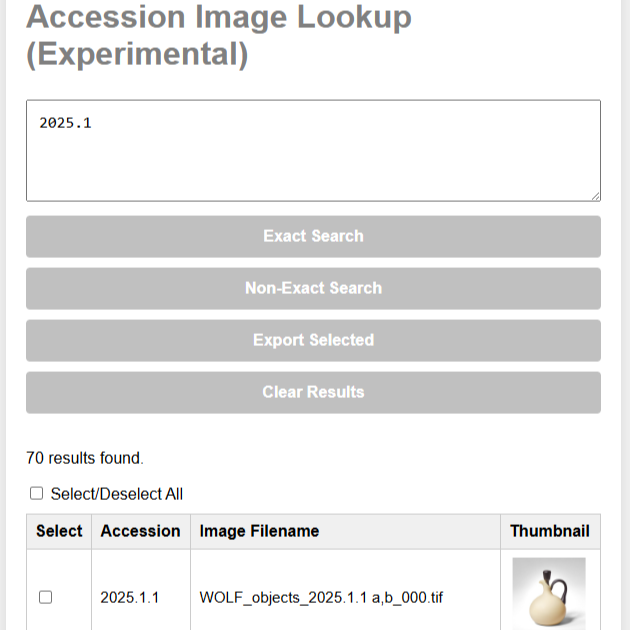Click Export Selected
Image resolution: width=630 pixels, height=630 pixels.
coord(313,341)
